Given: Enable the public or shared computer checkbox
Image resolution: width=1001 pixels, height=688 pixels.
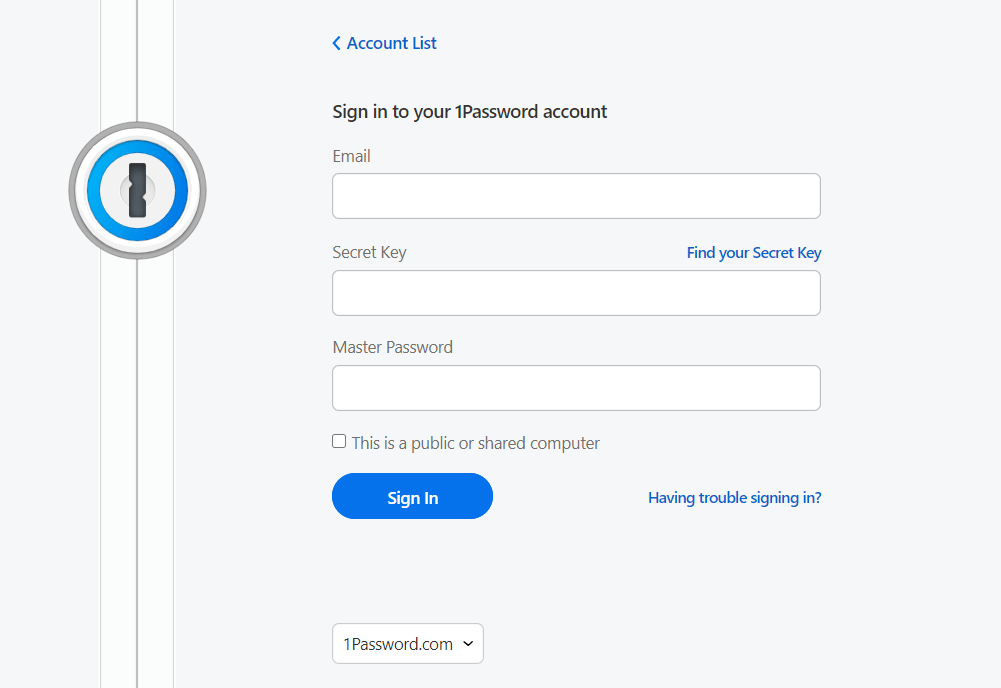Looking at the screenshot, I should click(x=339, y=440).
